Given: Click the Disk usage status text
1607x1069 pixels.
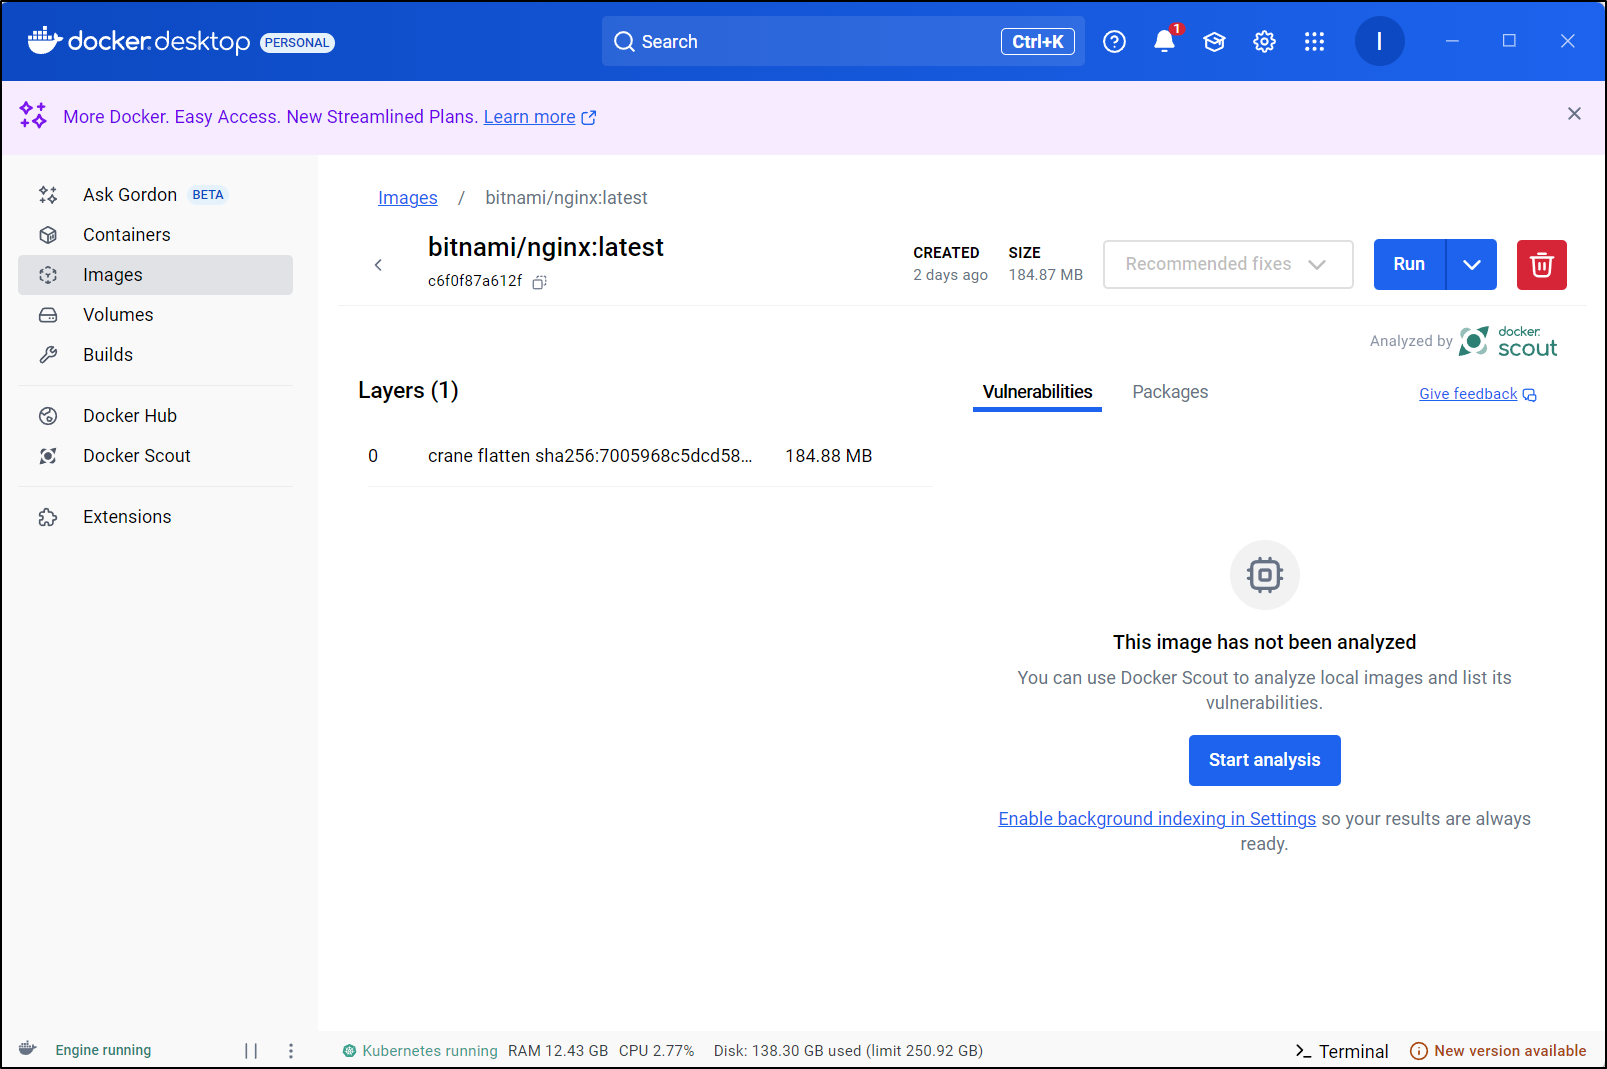Looking at the screenshot, I should (x=848, y=1051).
